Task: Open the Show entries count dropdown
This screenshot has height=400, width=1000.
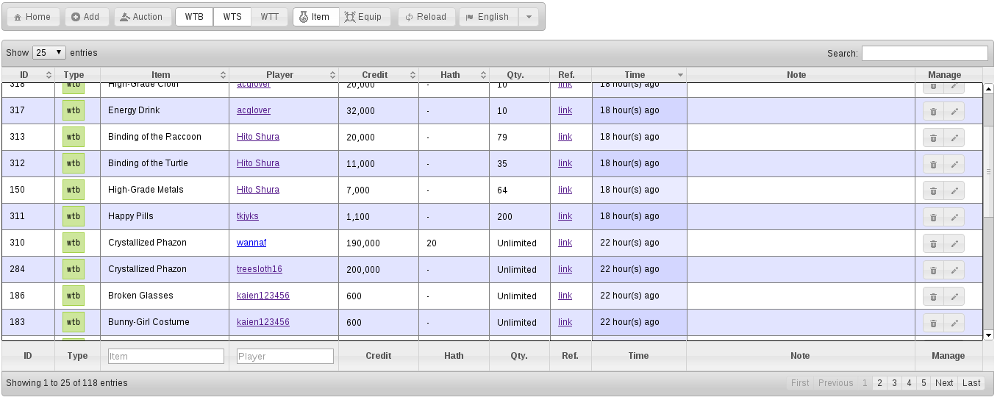Action: 49,52
